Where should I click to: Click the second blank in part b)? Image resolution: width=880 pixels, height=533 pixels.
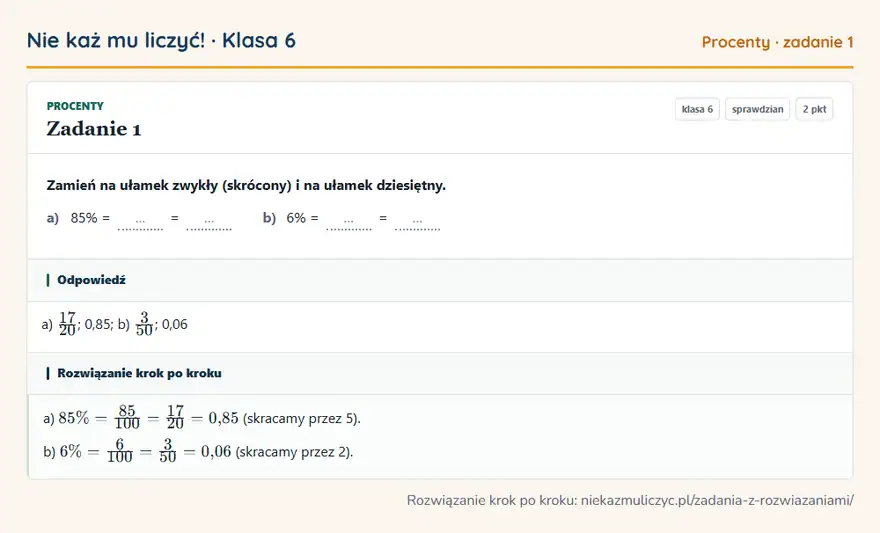417,220
